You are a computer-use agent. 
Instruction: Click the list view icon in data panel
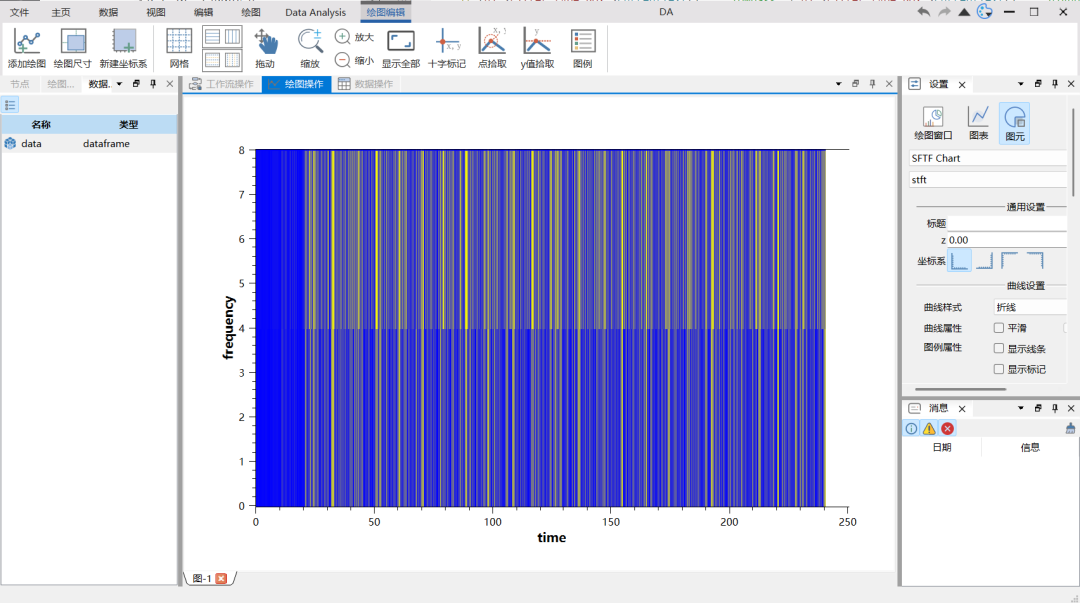tap(10, 105)
